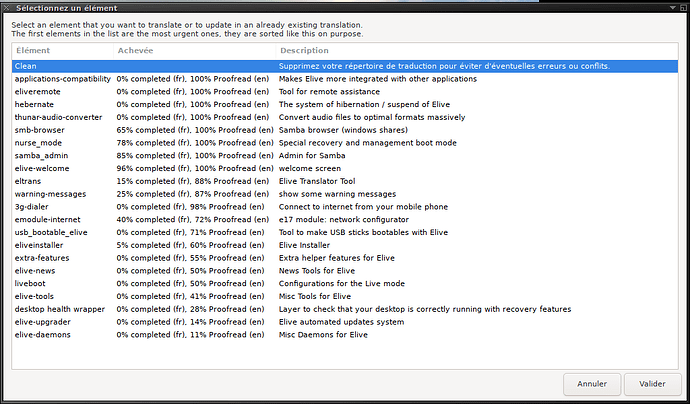
Task: Click the 'Elive Translator Tool' description
Action: pyautogui.click(x=317, y=181)
